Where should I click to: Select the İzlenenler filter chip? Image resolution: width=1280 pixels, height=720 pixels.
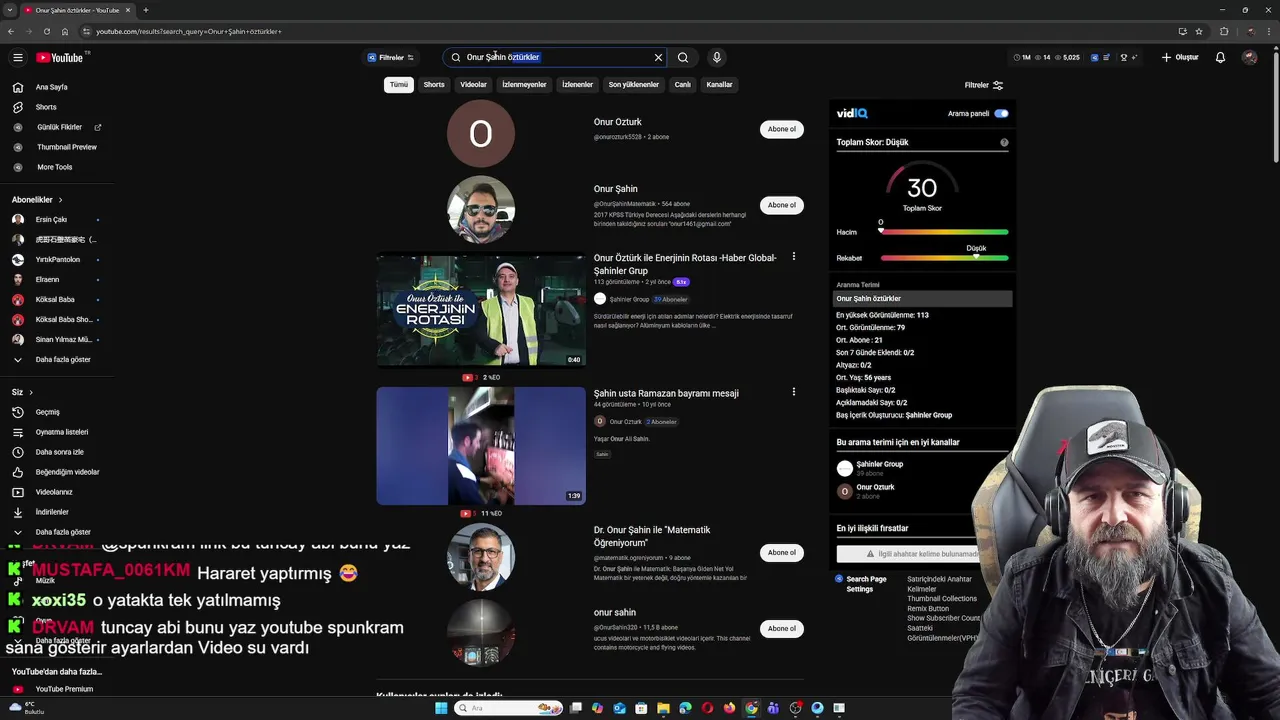click(577, 85)
